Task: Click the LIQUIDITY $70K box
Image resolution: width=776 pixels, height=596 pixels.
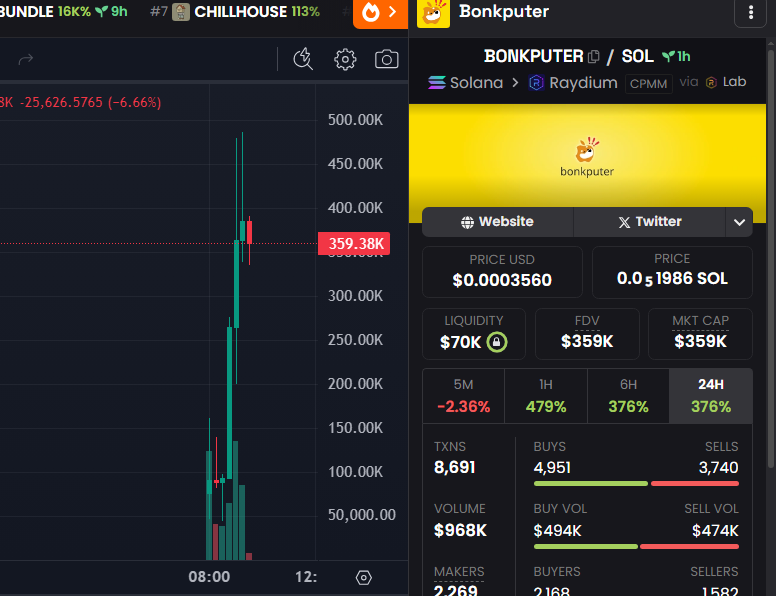Action: (474, 334)
